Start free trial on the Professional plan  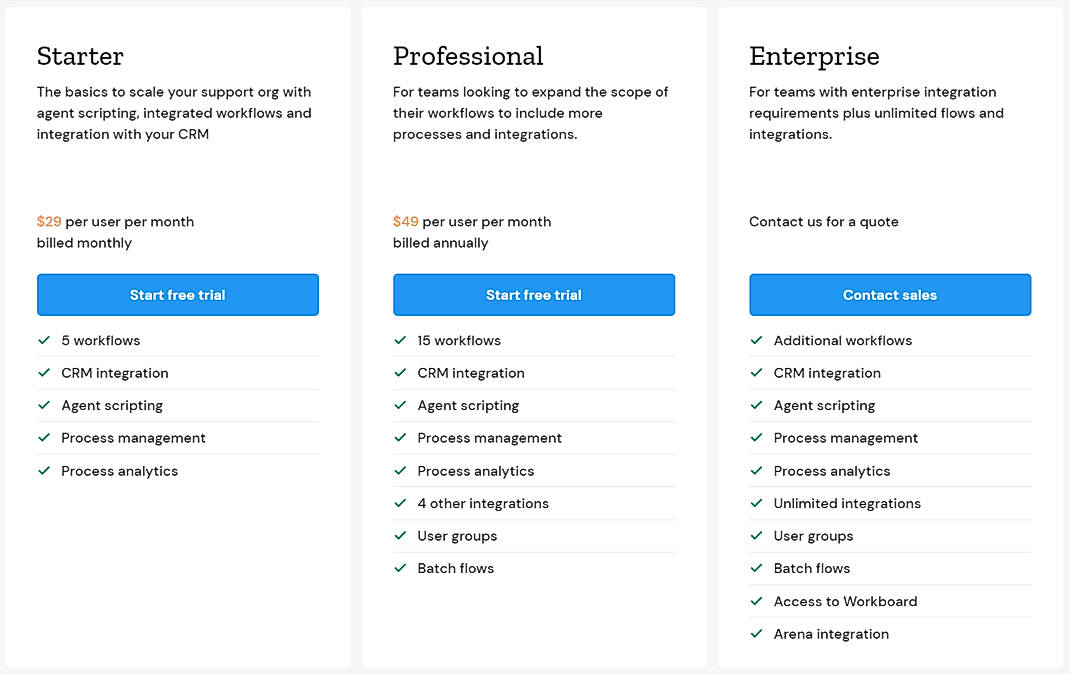[534, 294]
